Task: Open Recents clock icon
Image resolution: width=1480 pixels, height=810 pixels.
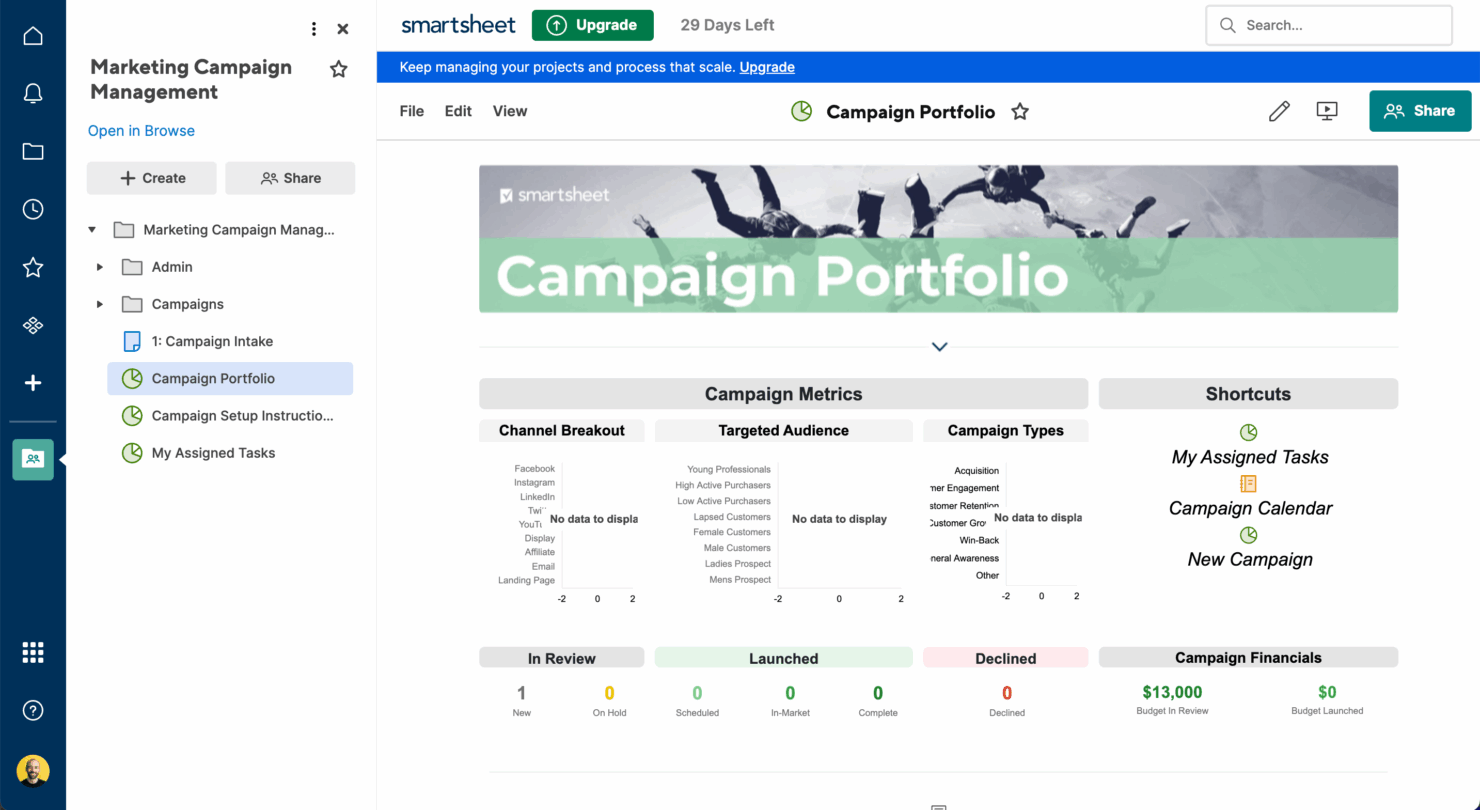Action: 33,209
